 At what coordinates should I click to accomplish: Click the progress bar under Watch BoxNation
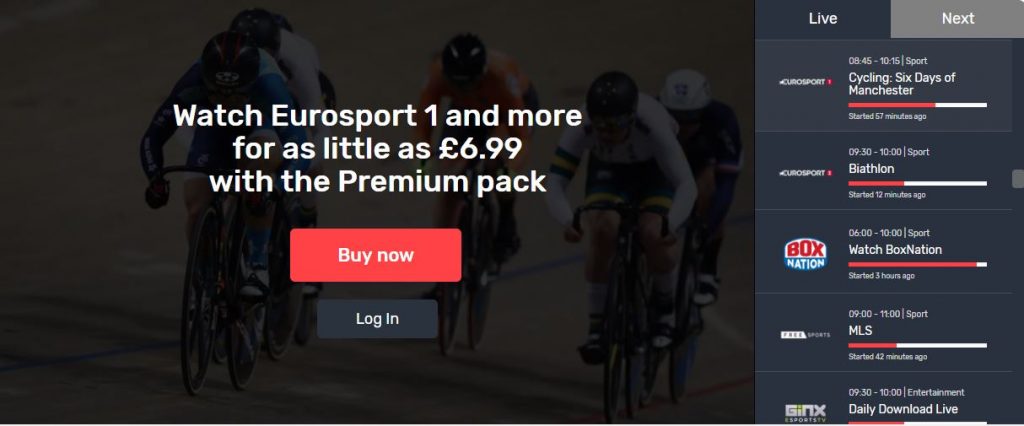click(x=918, y=265)
